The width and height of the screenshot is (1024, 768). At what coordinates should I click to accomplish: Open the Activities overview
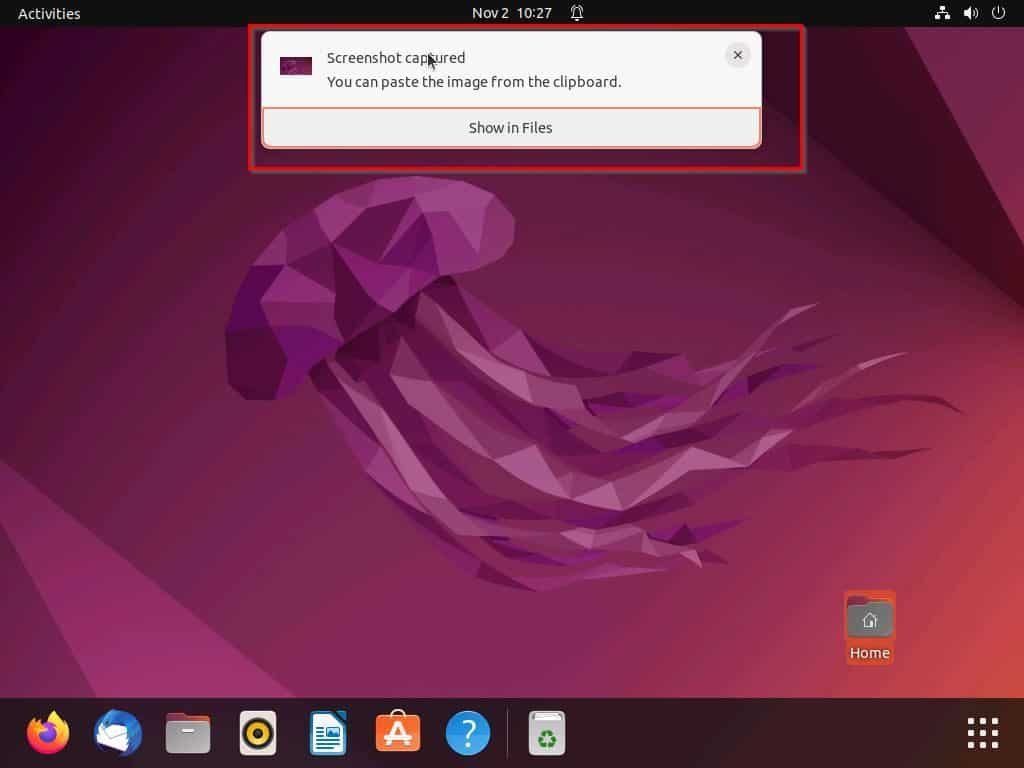49,13
